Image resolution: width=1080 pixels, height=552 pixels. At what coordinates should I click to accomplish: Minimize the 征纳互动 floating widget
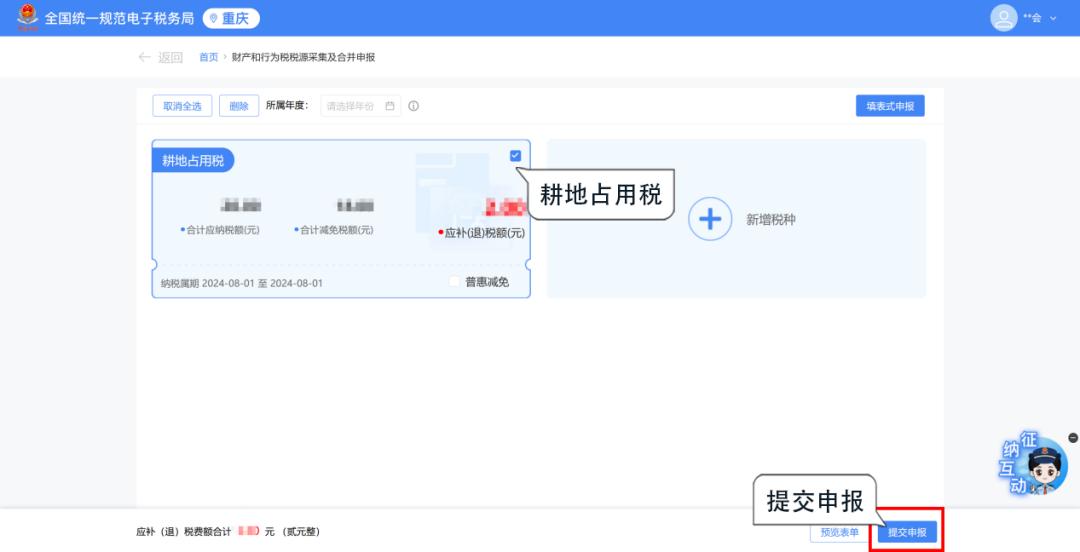[x=1073, y=438]
